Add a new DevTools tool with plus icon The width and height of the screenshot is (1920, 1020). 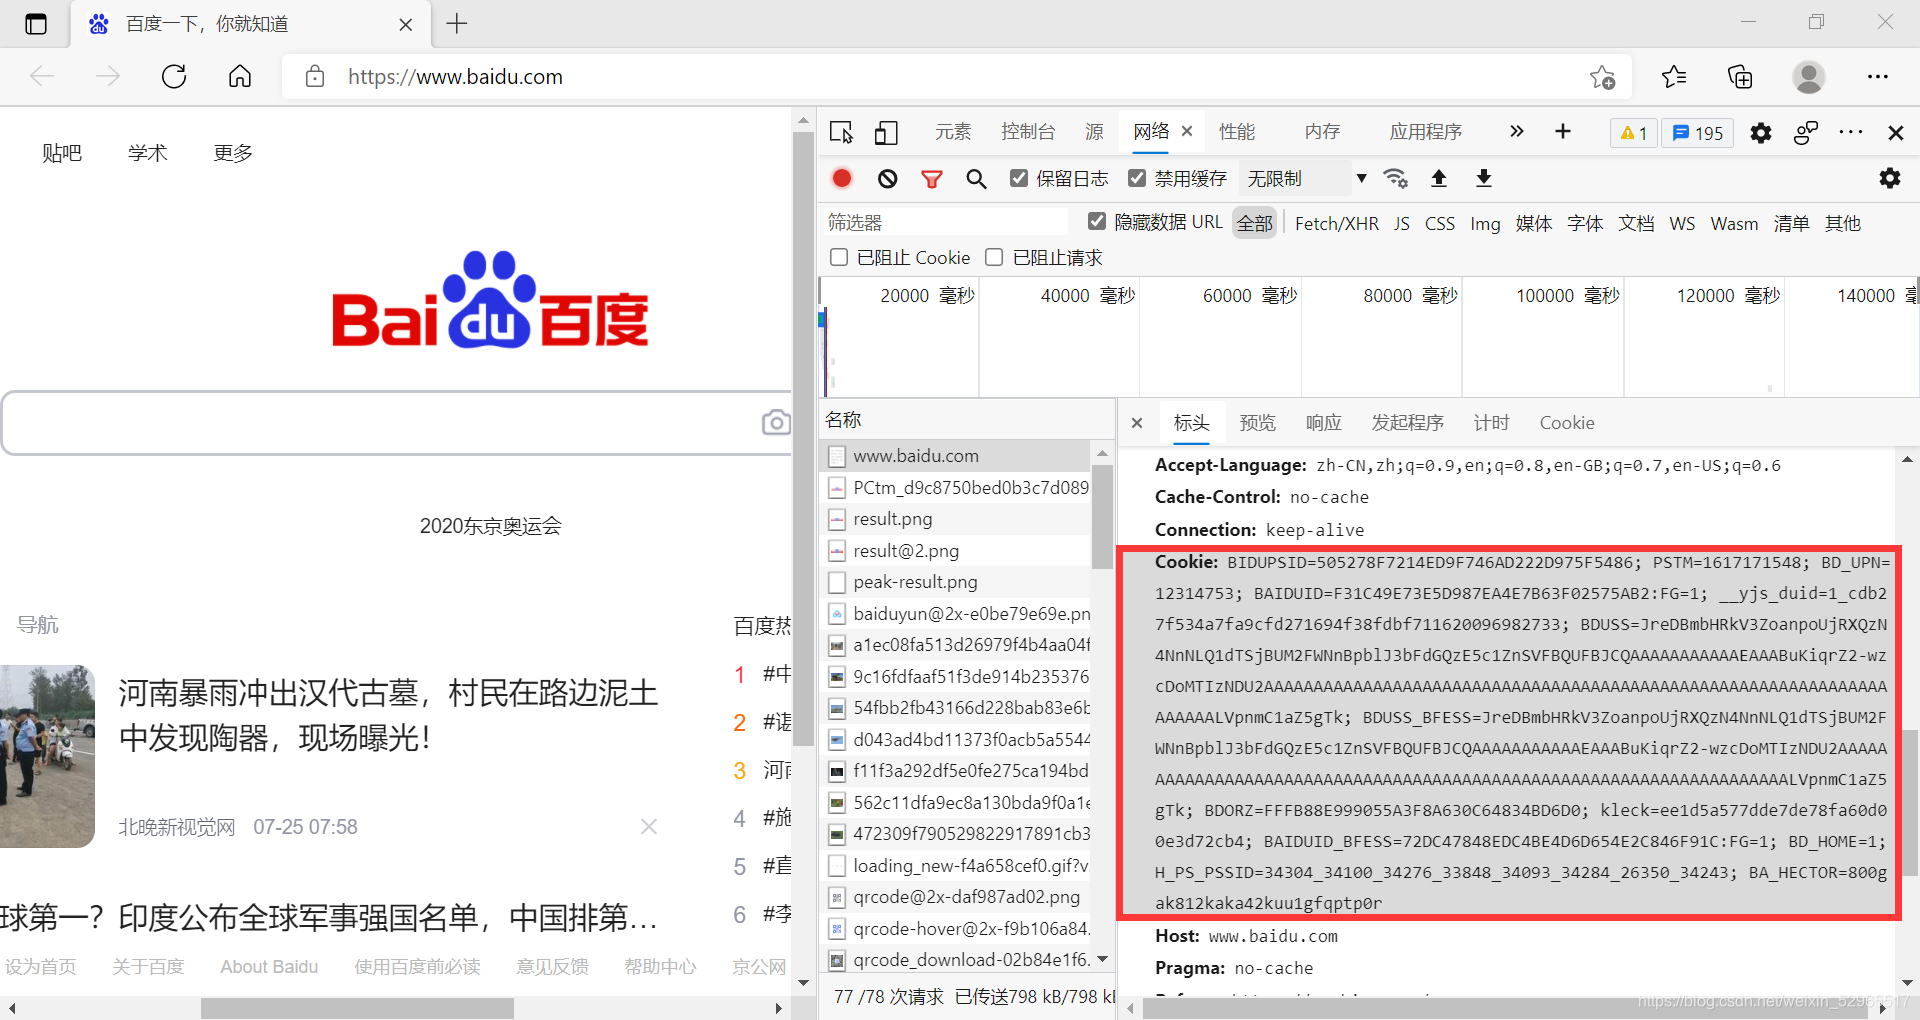(x=1563, y=131)
